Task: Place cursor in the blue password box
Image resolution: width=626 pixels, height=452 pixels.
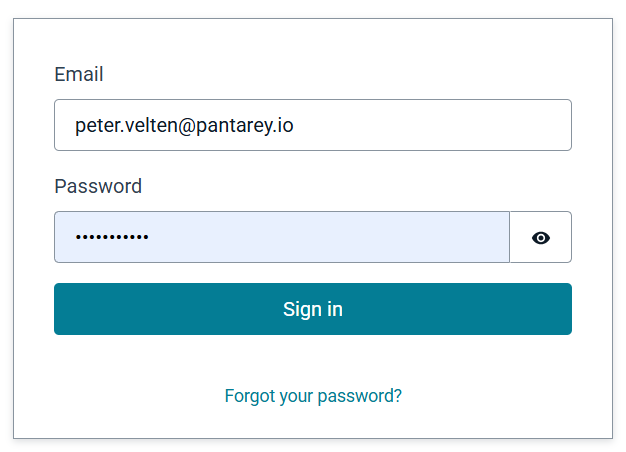Action: [x=281, y=238]
